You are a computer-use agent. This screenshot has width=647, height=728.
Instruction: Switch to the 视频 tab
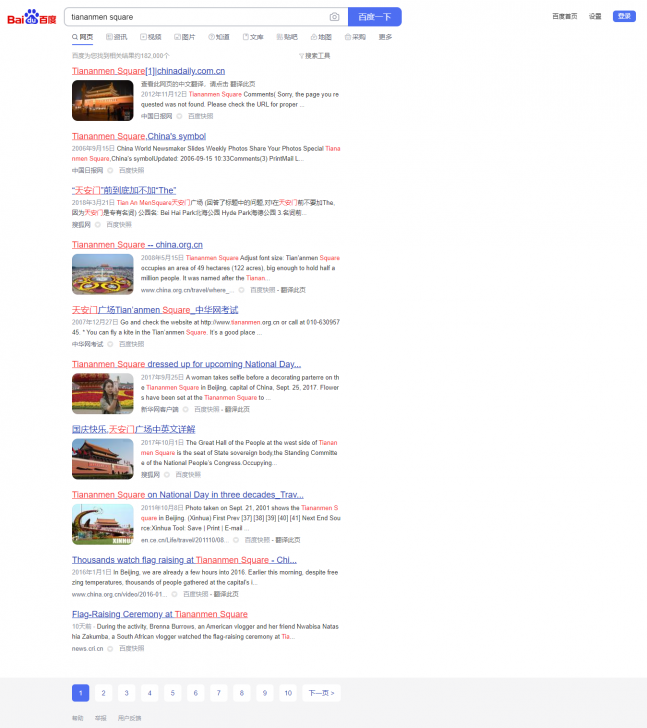[x=151, y=37]
